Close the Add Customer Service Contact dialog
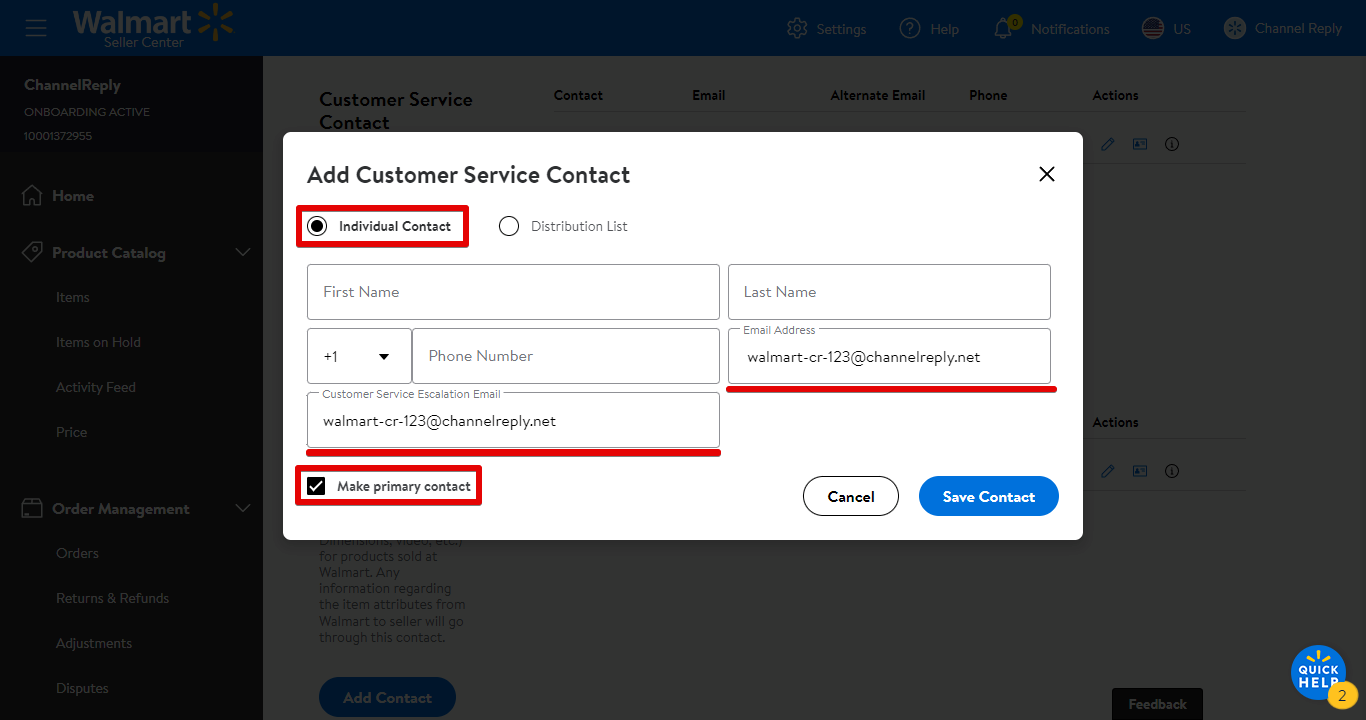Viewport: 1366px width, 720px height. pos(1047,174)
